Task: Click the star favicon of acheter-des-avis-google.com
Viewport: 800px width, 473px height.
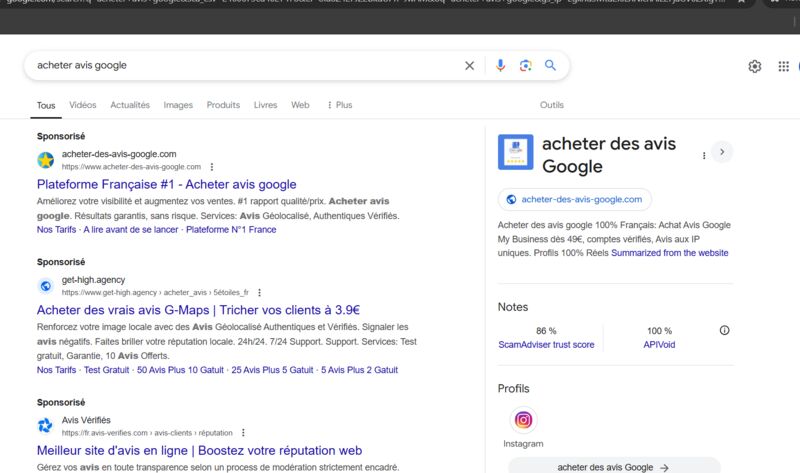Action: pyautogui.click(x=45, y=160)
